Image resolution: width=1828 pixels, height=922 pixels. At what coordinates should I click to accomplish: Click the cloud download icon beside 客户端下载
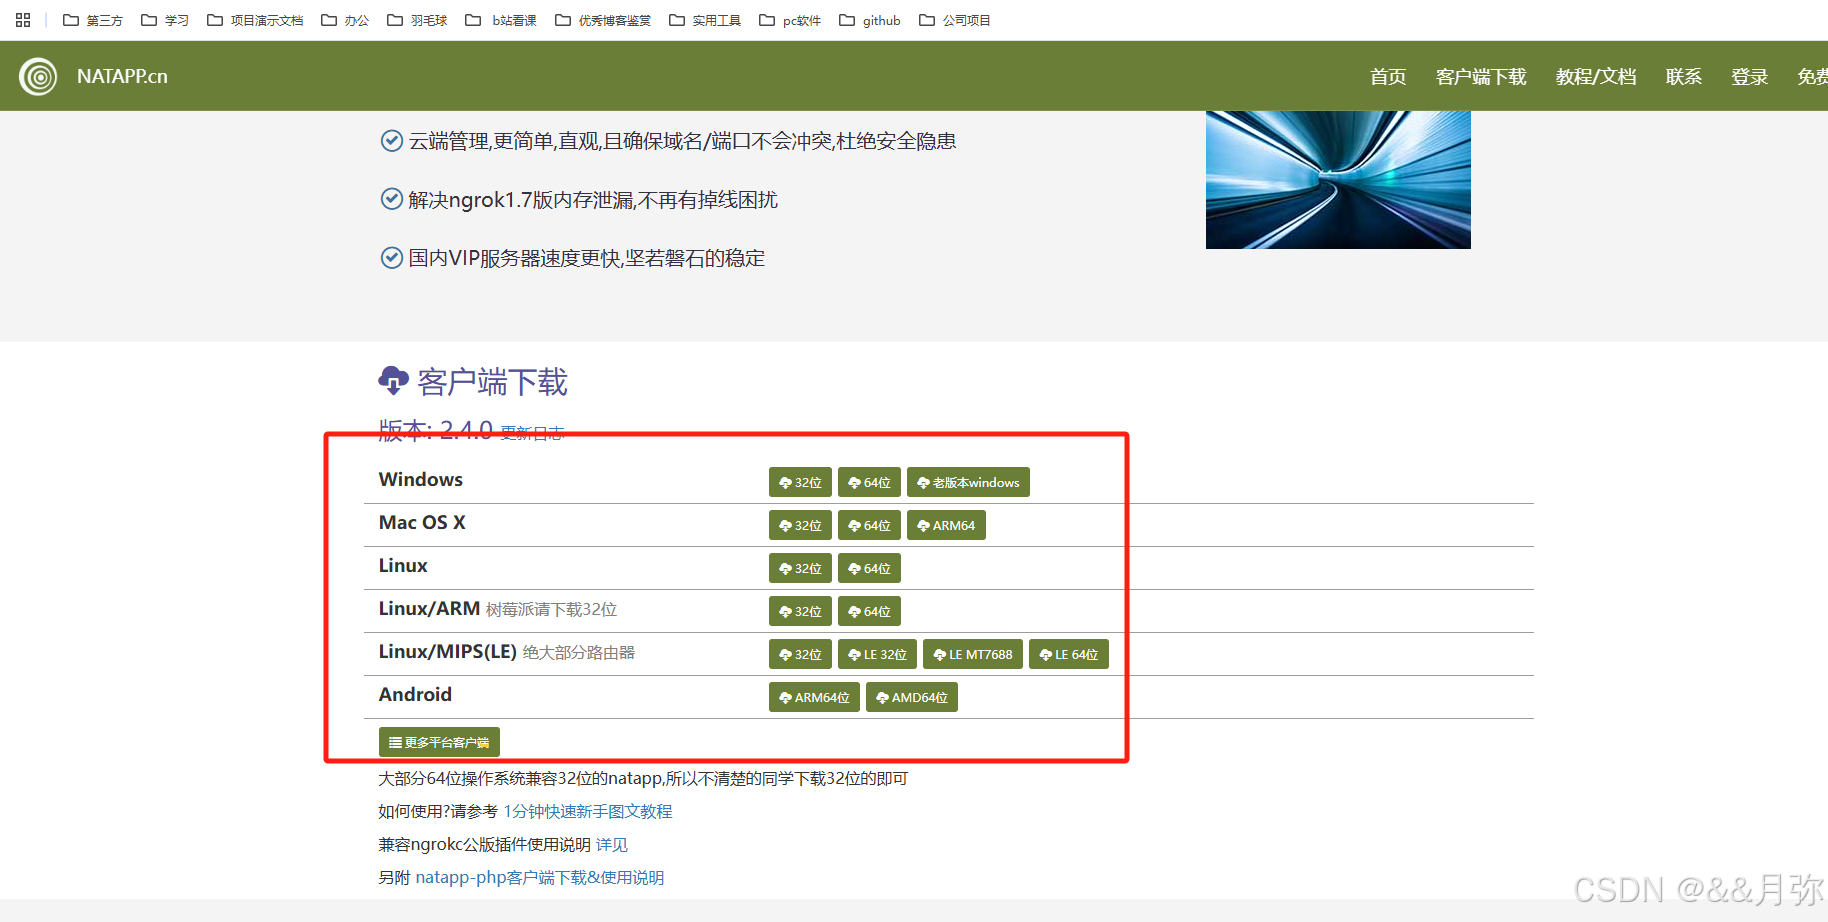pos(393,380)
